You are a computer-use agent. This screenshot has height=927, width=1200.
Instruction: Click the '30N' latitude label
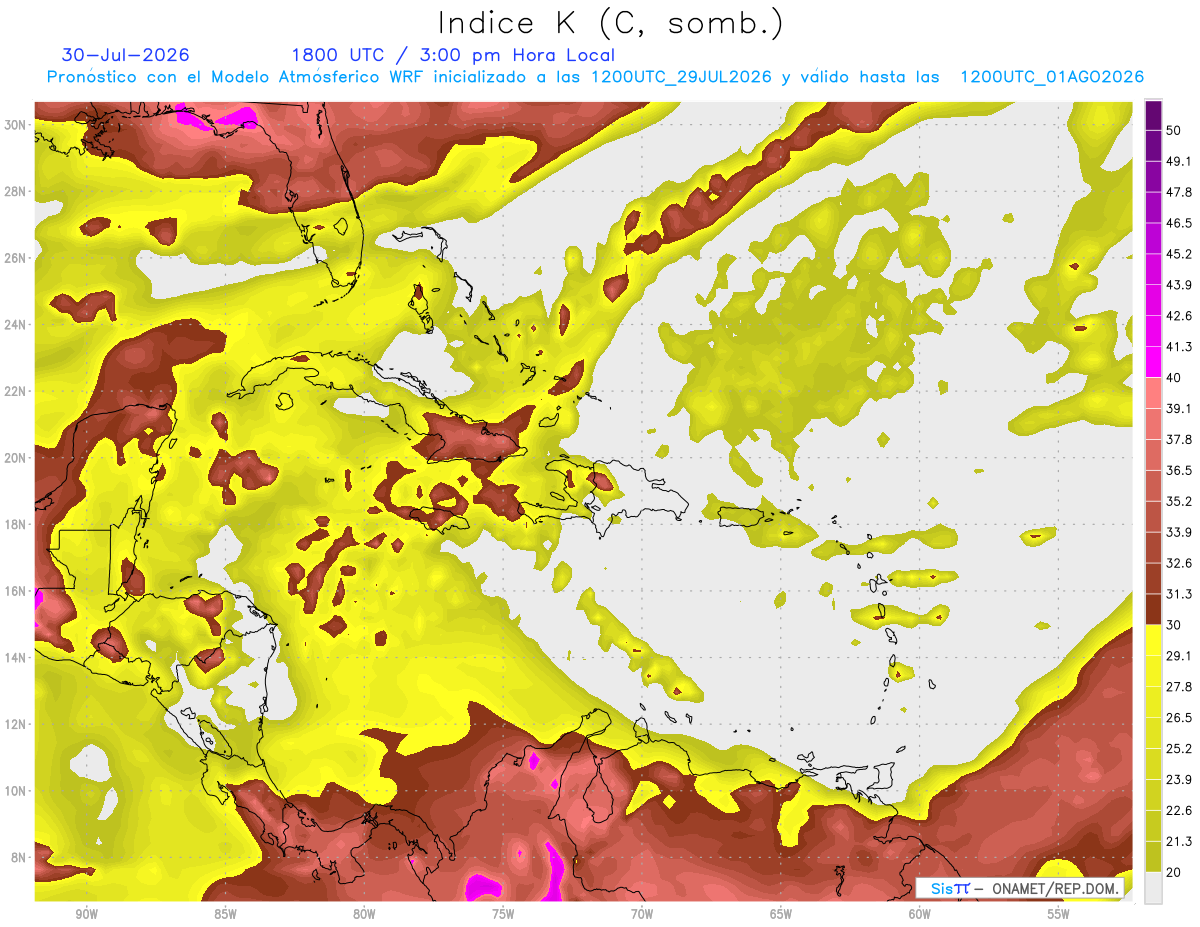15,125
